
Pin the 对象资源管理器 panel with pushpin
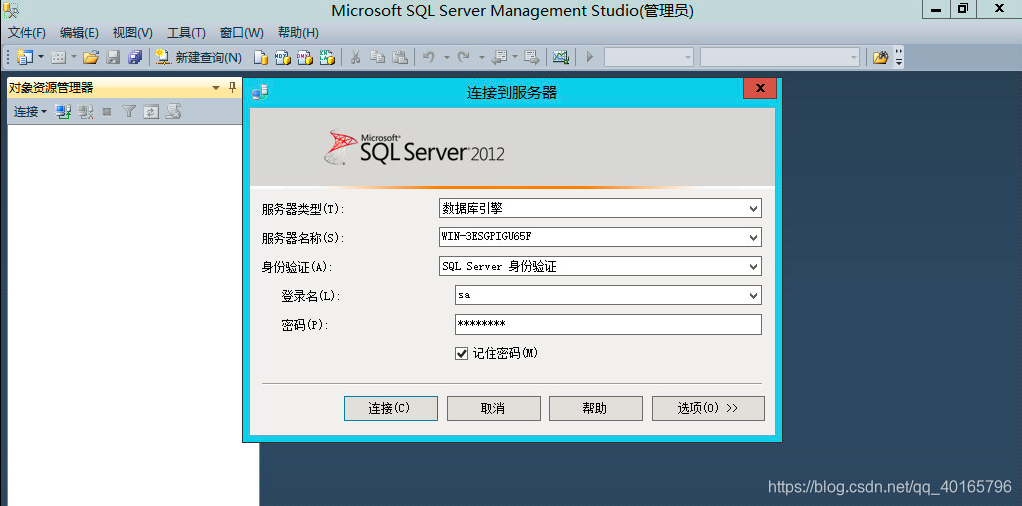pos(232,88)
